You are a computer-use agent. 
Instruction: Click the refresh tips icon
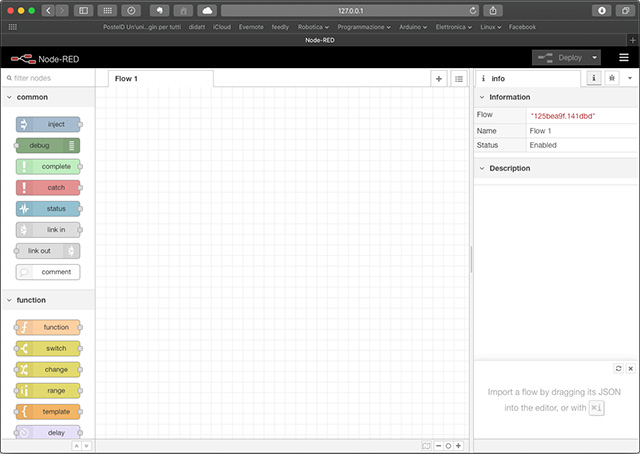(x=619, y=369)
